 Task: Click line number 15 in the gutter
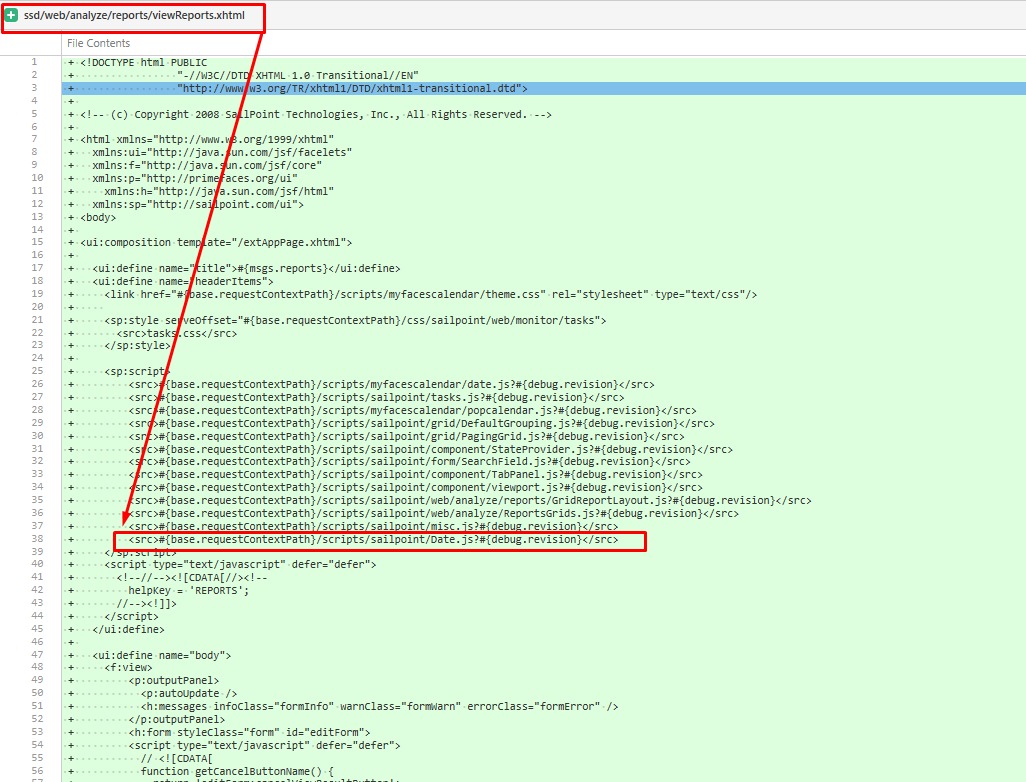click(37, 241)
